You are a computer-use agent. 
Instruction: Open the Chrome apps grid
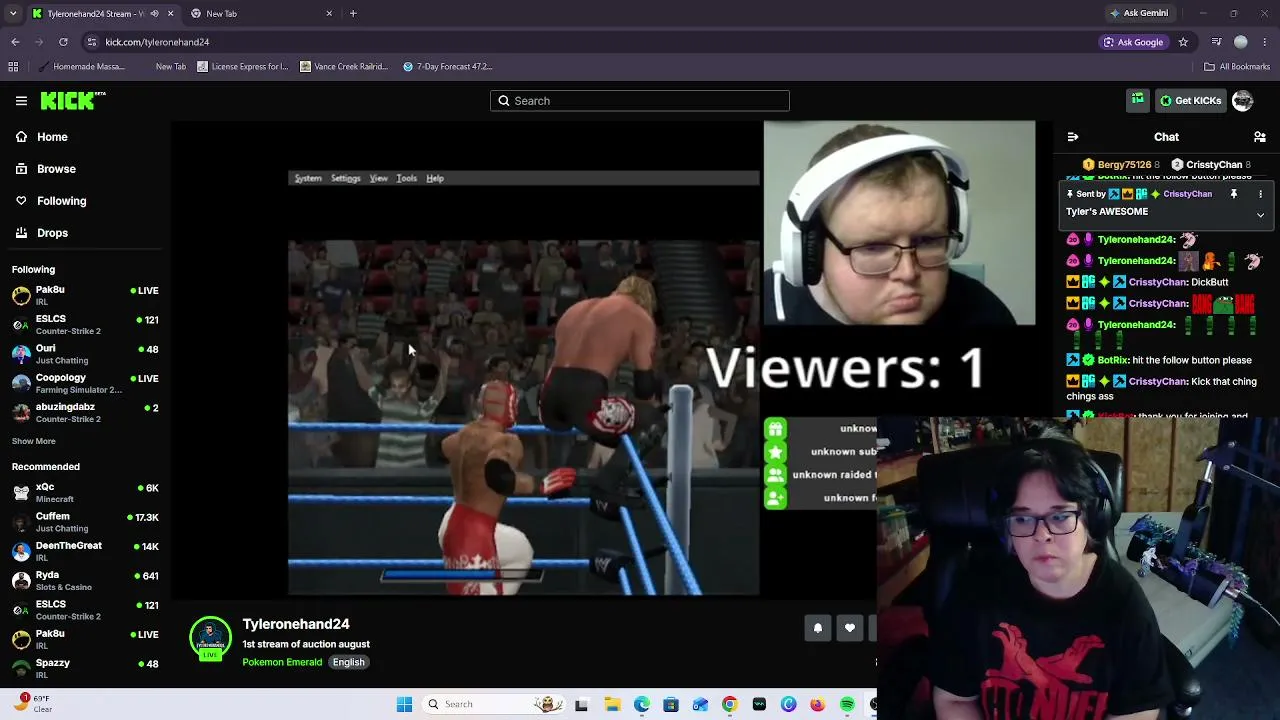coord(13,67)
